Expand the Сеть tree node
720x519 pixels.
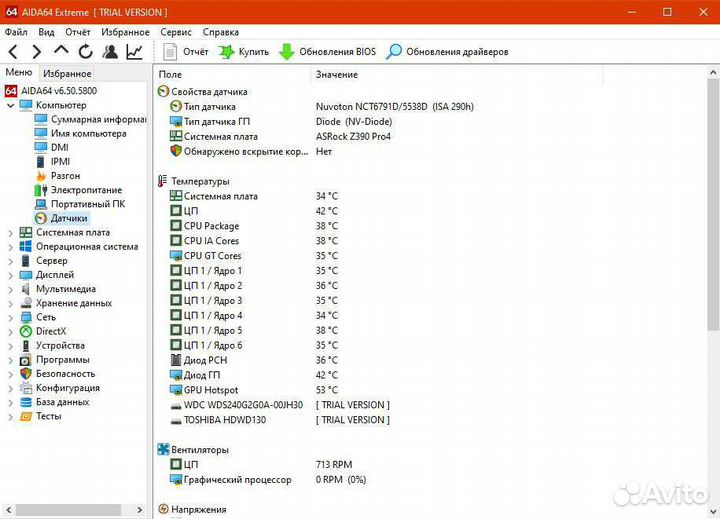(11, 318)
